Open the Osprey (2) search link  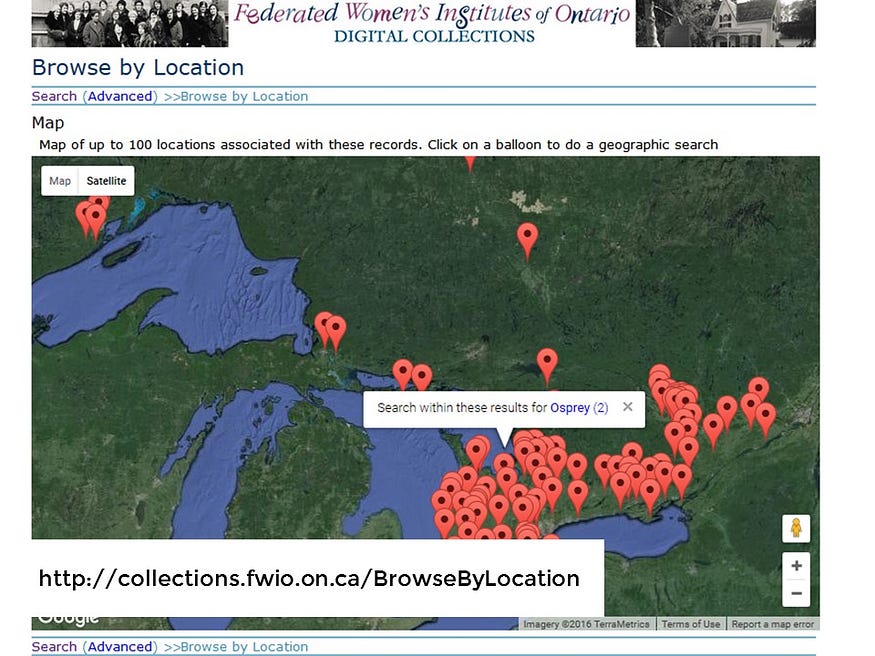[579, 408]
